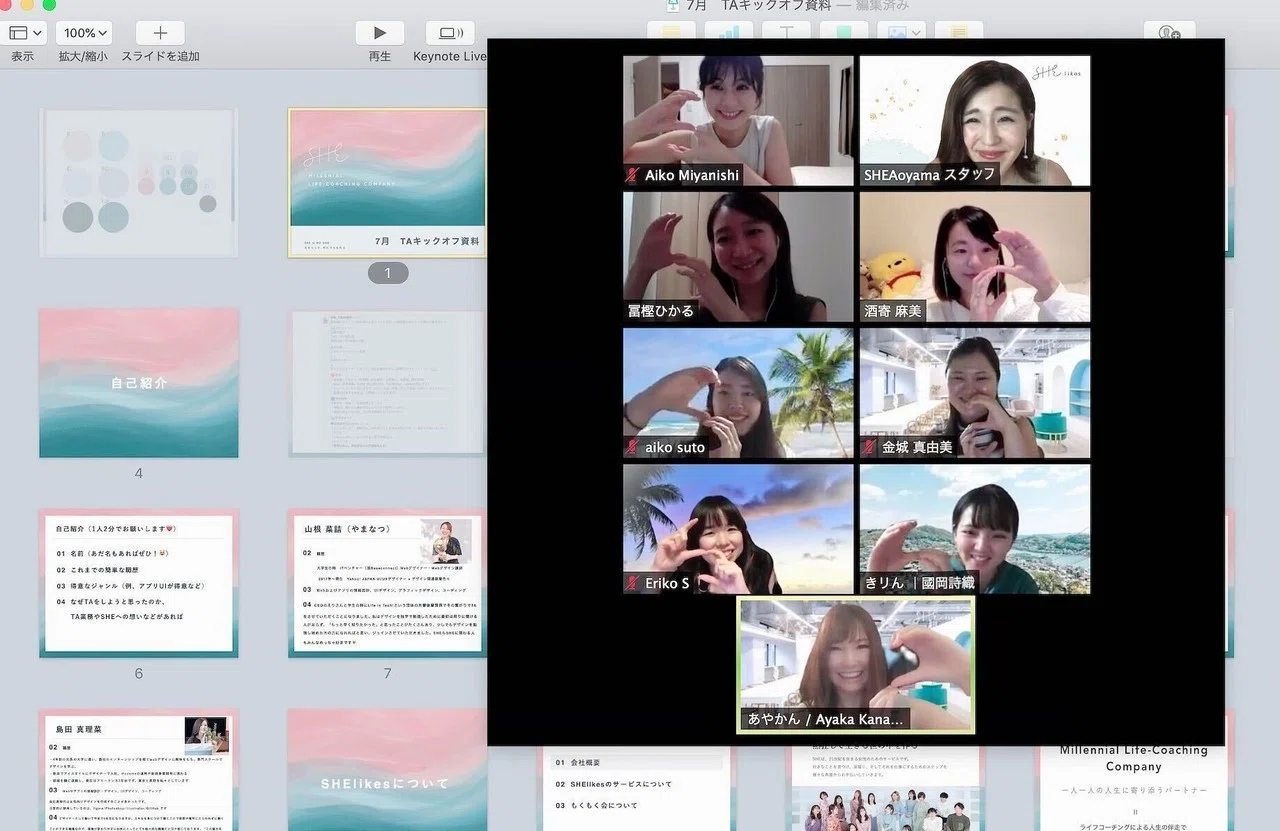The image size is (1280, 831).
Task: Select slide 1 thumbnail titled TAキックオフ資料
Action: [x=387, y=183]
